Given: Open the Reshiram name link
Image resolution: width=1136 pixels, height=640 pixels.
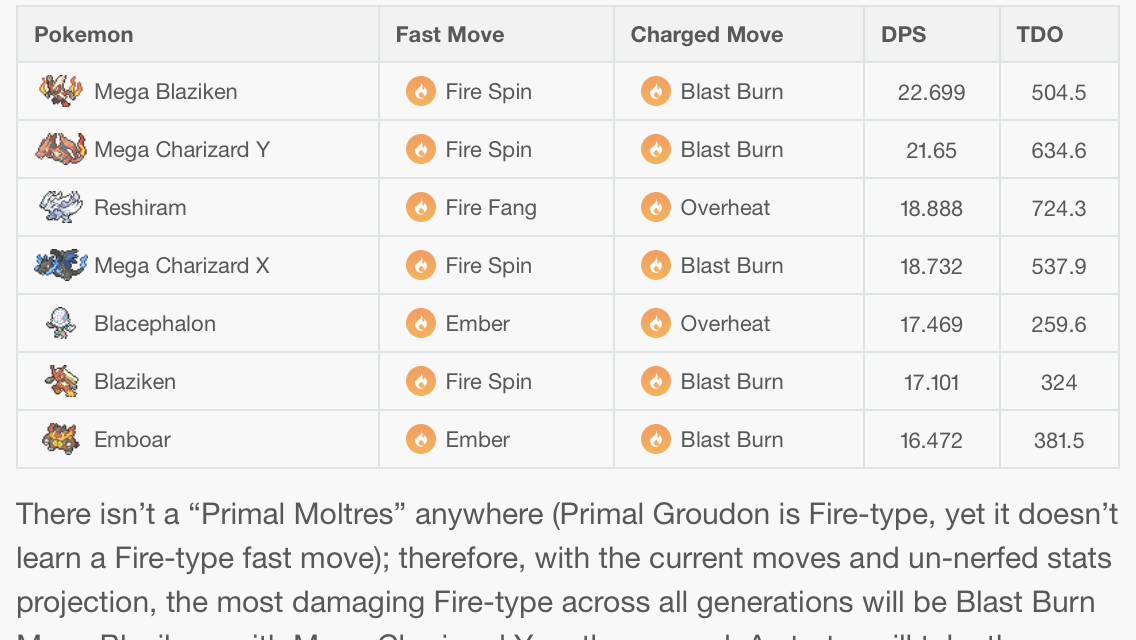Looking at the screenshot, I should click(x=140, y=208).
